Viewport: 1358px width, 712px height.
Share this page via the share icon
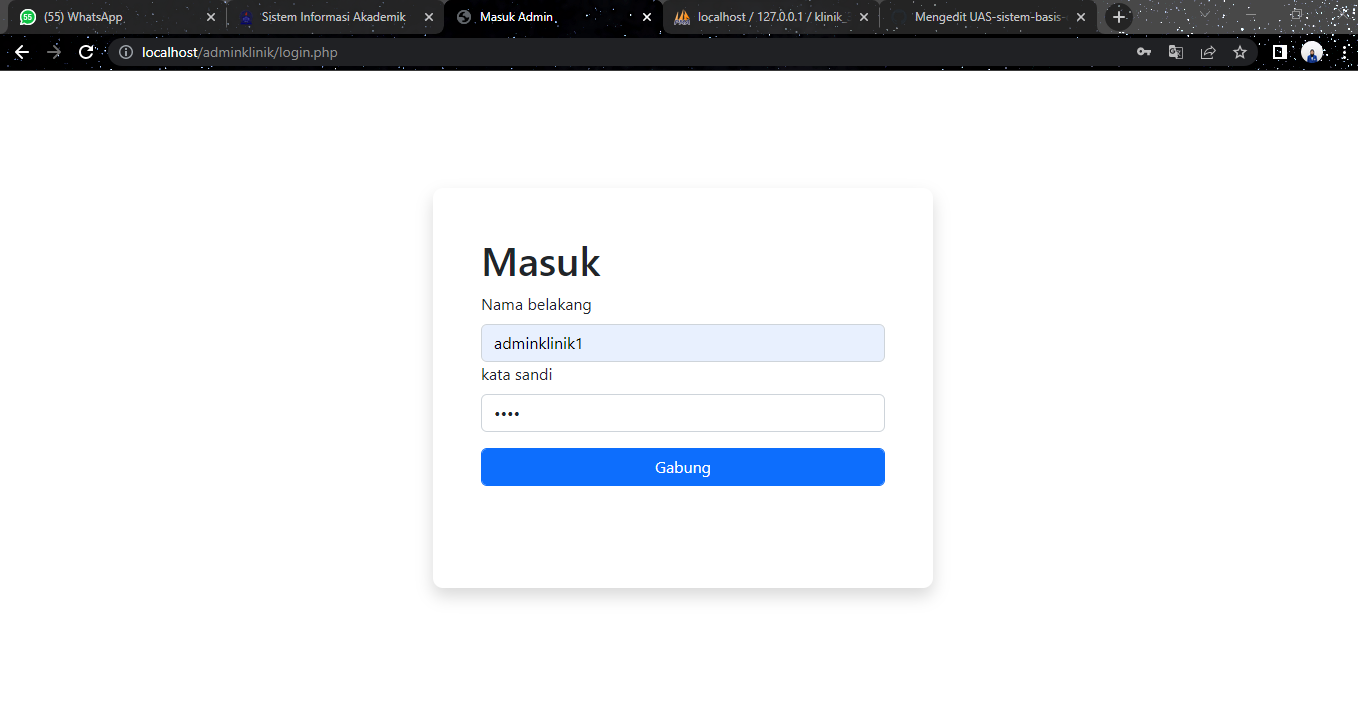[1207, 51]
